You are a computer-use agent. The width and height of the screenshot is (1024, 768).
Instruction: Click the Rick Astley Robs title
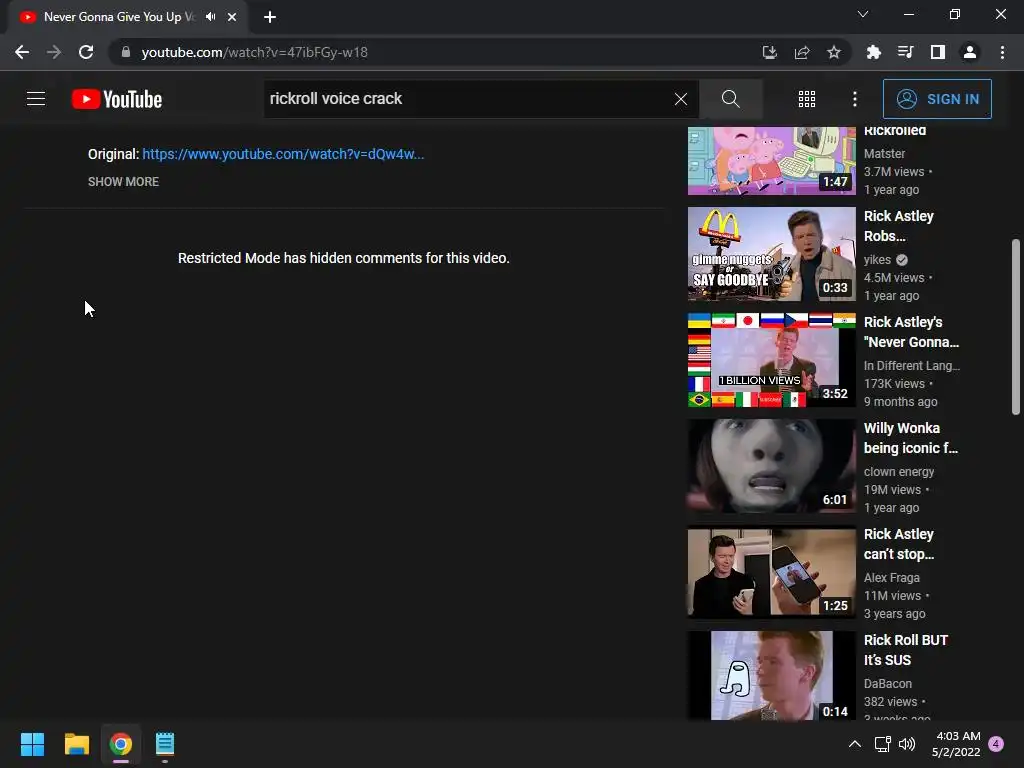click(x=899, y=226)
